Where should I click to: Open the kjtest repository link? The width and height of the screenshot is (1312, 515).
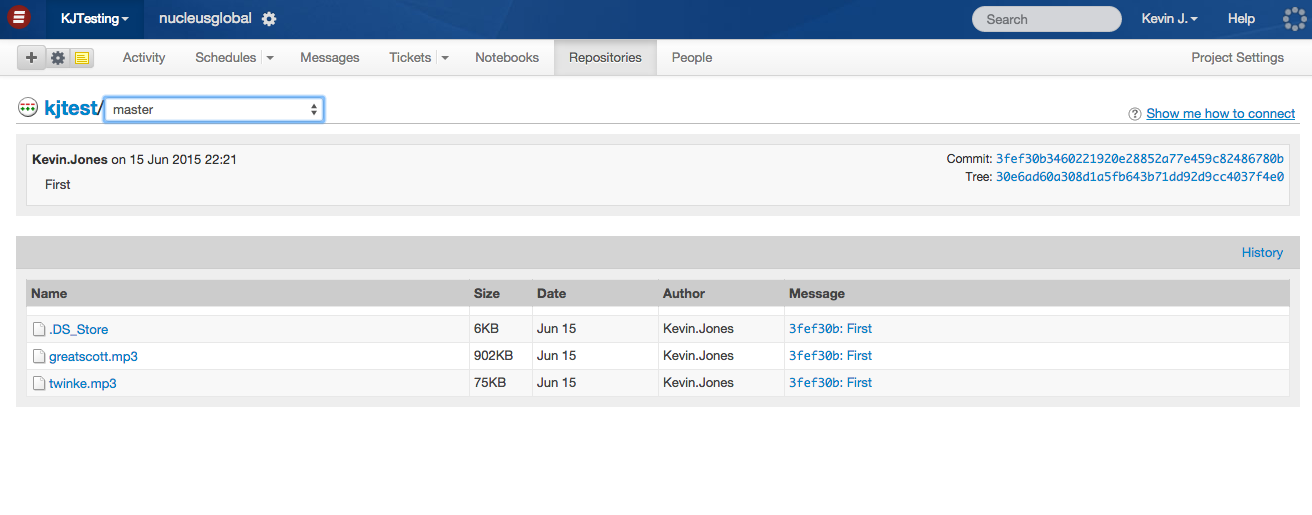70,109
